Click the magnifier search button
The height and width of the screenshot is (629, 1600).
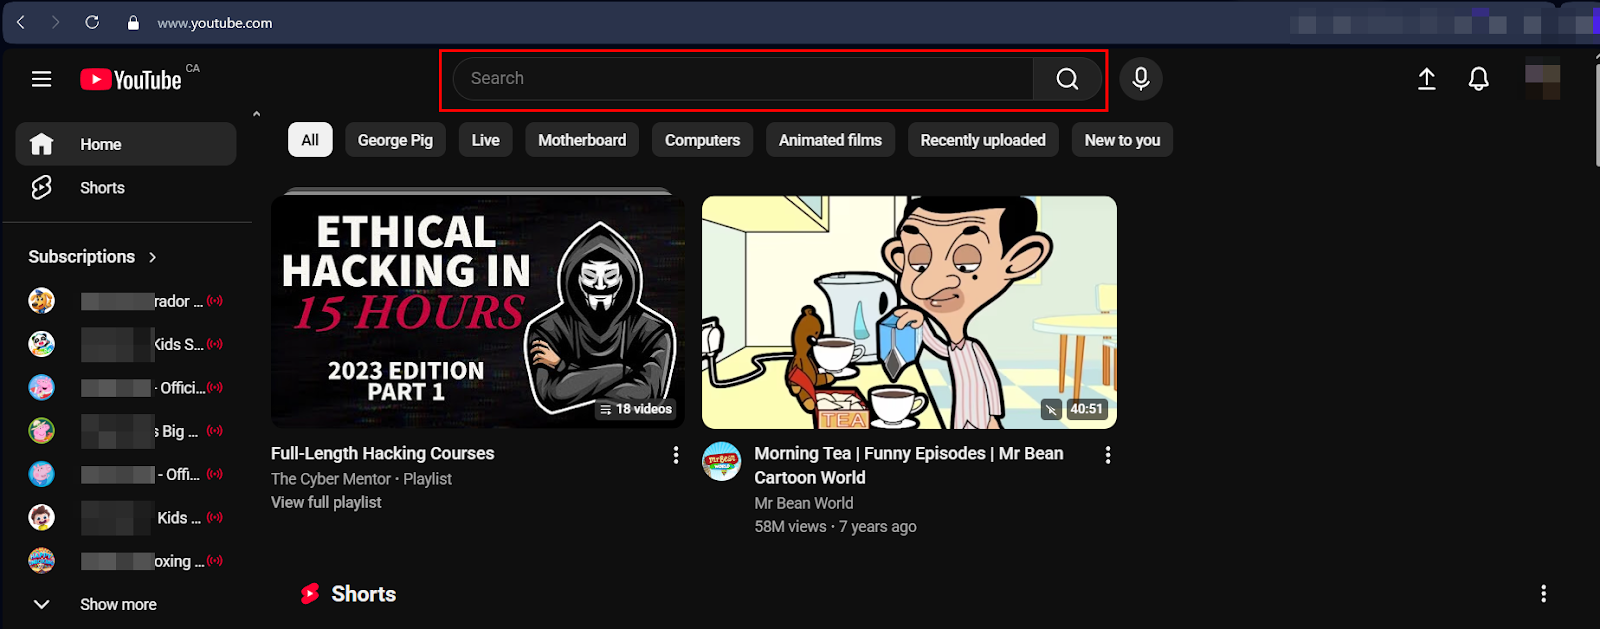[1067, 79]
